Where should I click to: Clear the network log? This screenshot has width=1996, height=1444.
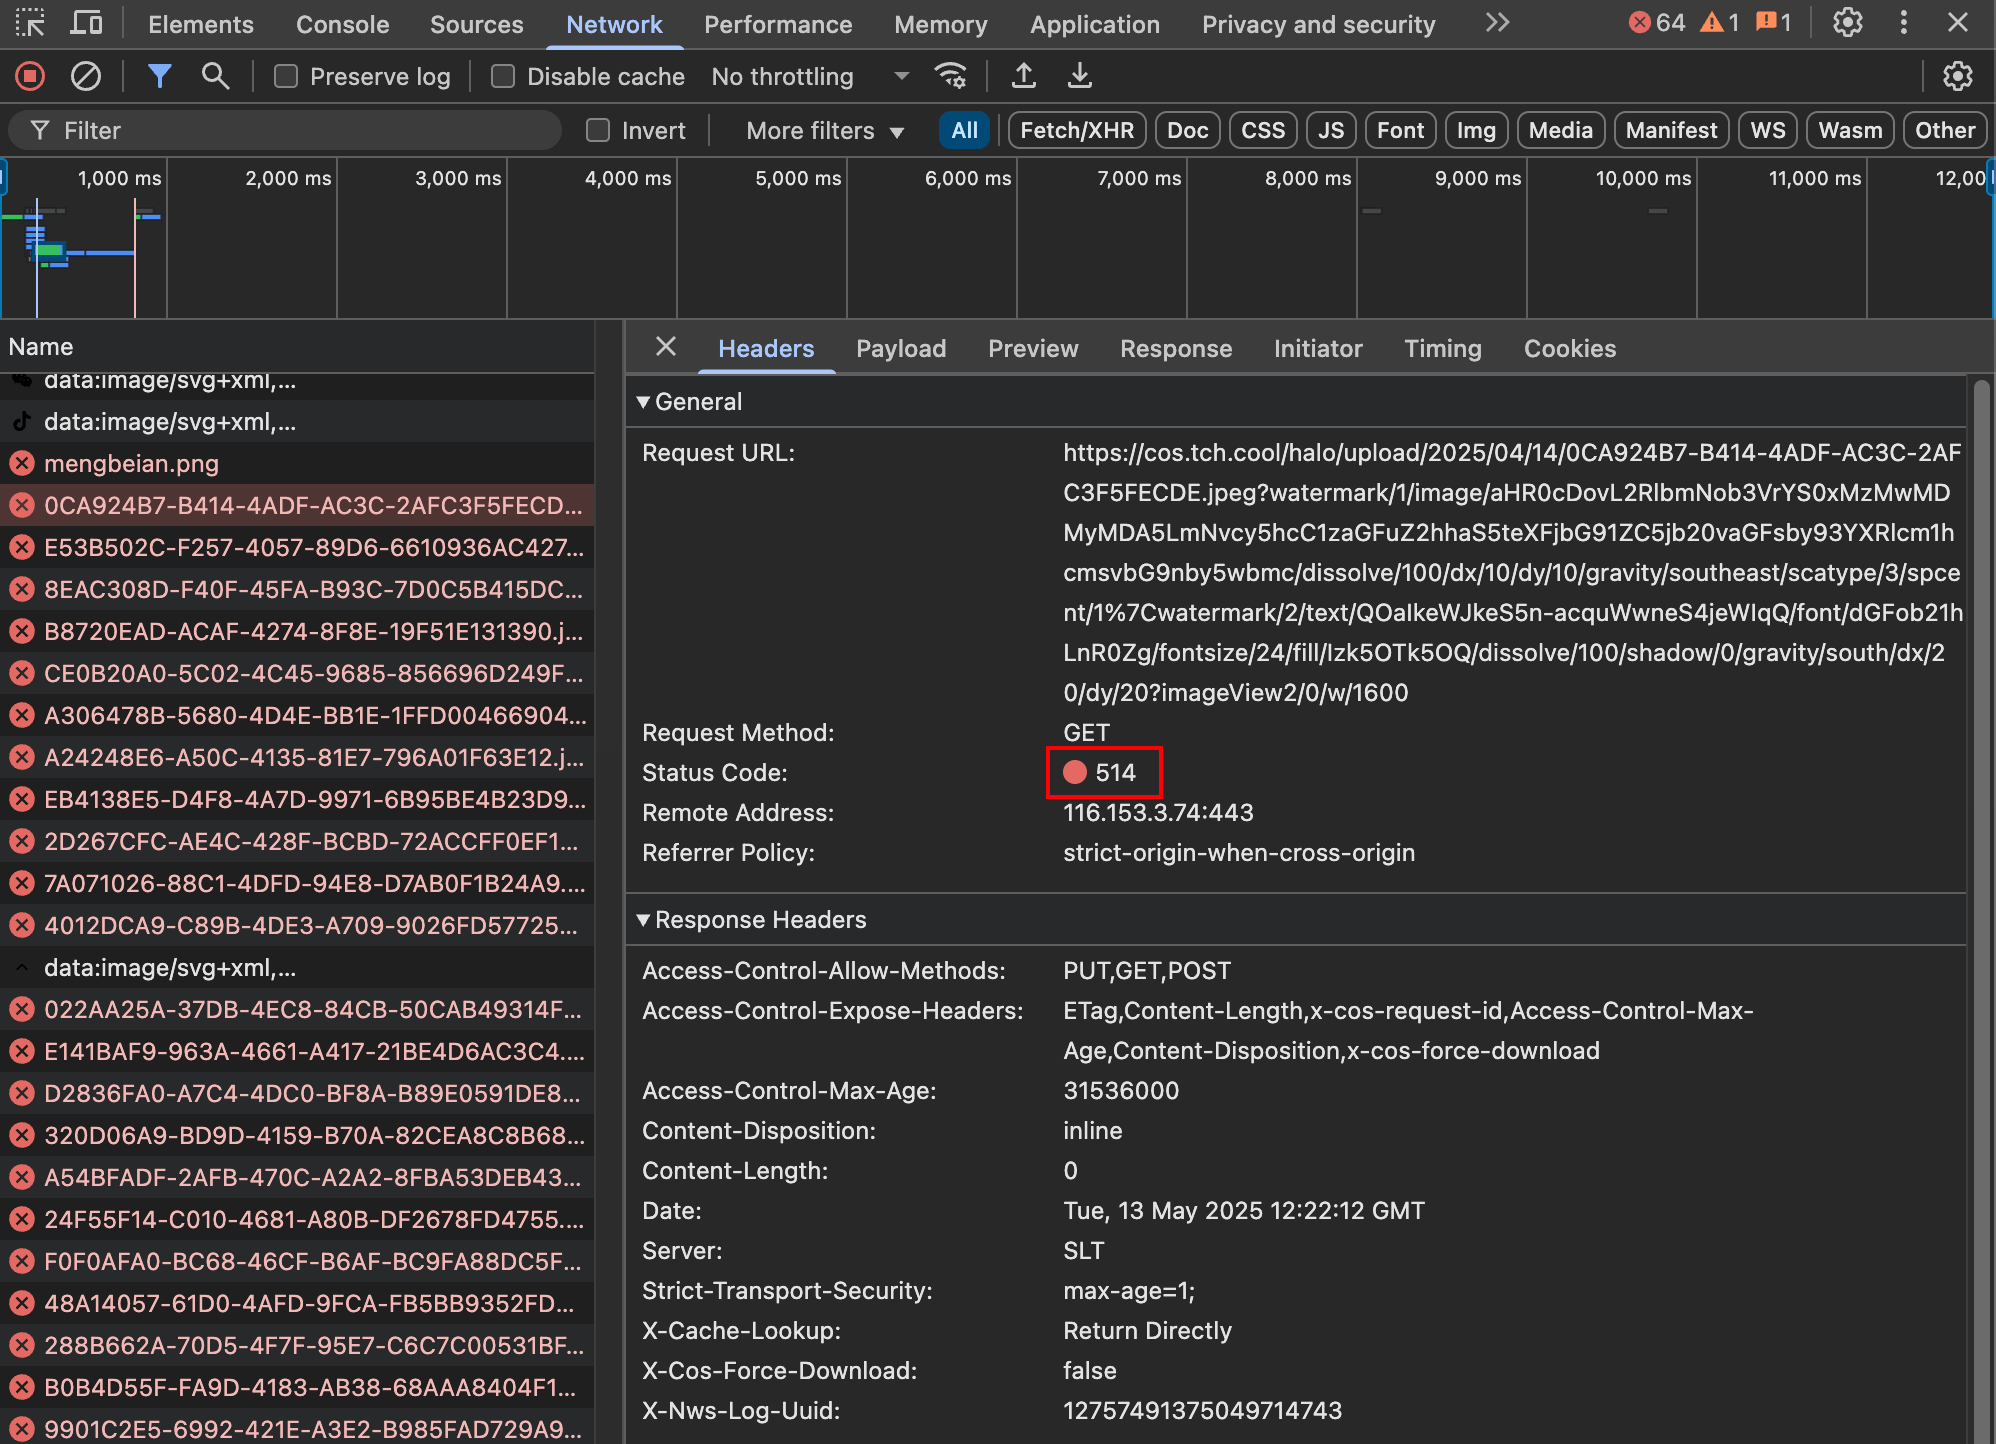(x=86, y=76)
